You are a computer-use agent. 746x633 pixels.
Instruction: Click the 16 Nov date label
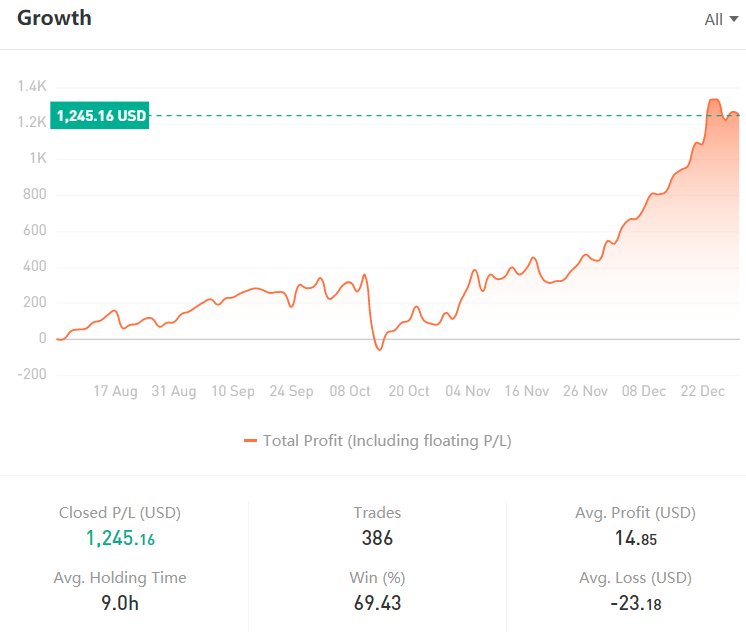[527, 391]
